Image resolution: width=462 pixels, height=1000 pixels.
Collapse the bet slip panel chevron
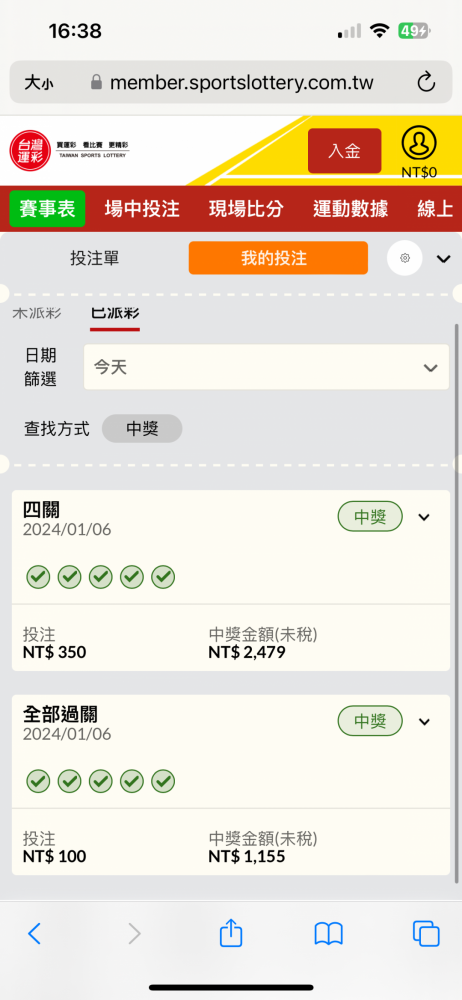coord(443,259)
